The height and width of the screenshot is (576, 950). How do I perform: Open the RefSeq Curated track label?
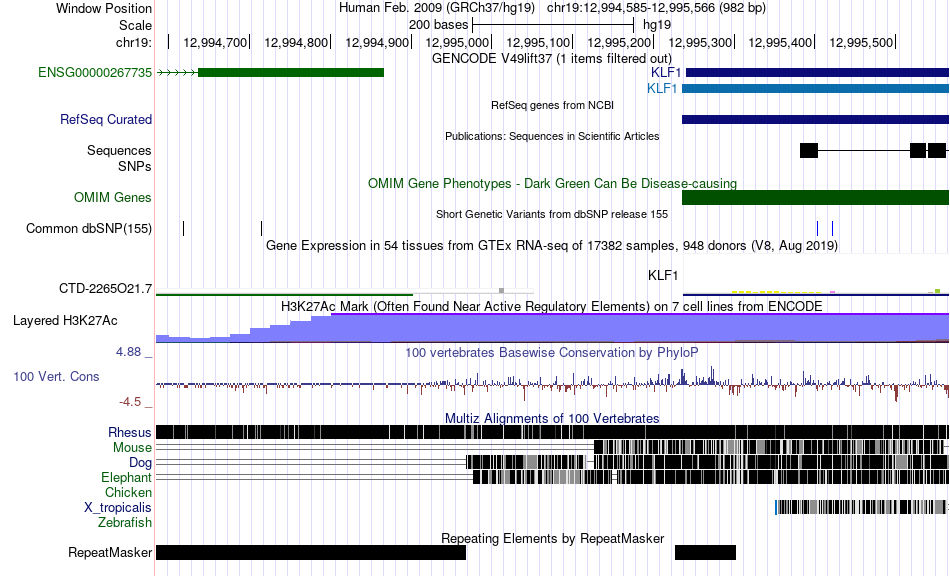coord(106,119)
